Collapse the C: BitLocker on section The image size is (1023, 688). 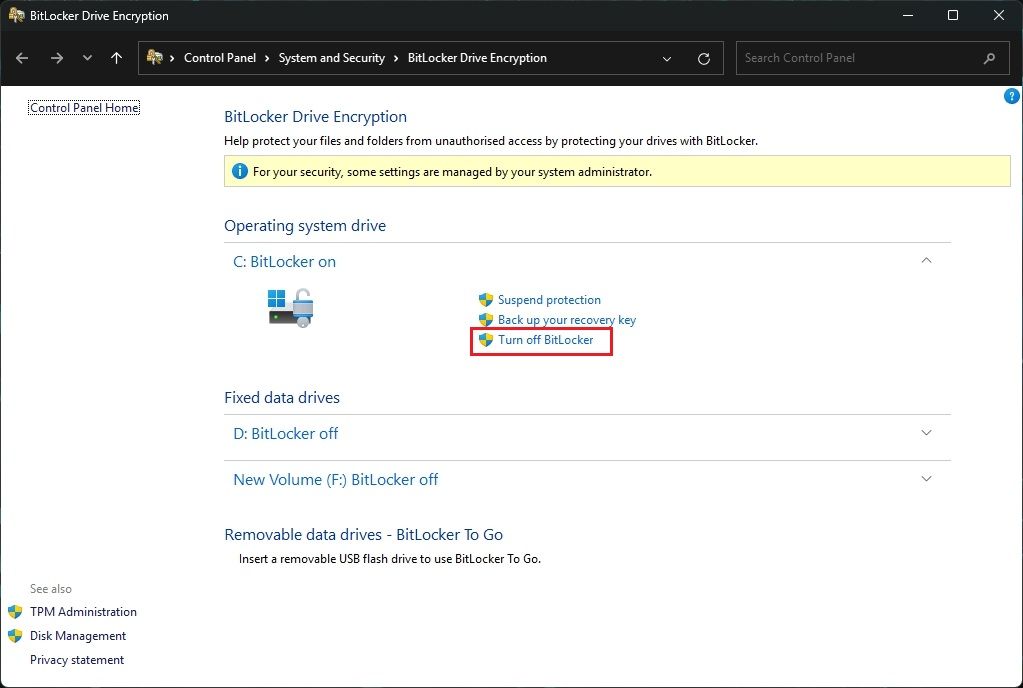pyautogui.click(x=926, y=260)
